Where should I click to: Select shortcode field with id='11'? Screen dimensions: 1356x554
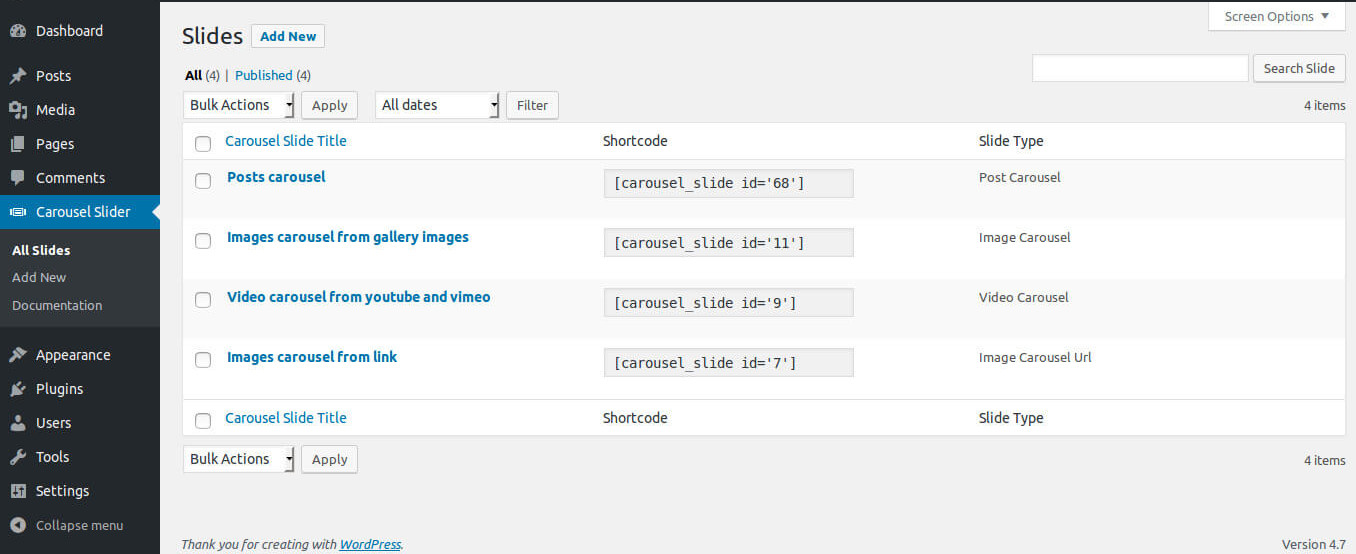coord(729,243)
